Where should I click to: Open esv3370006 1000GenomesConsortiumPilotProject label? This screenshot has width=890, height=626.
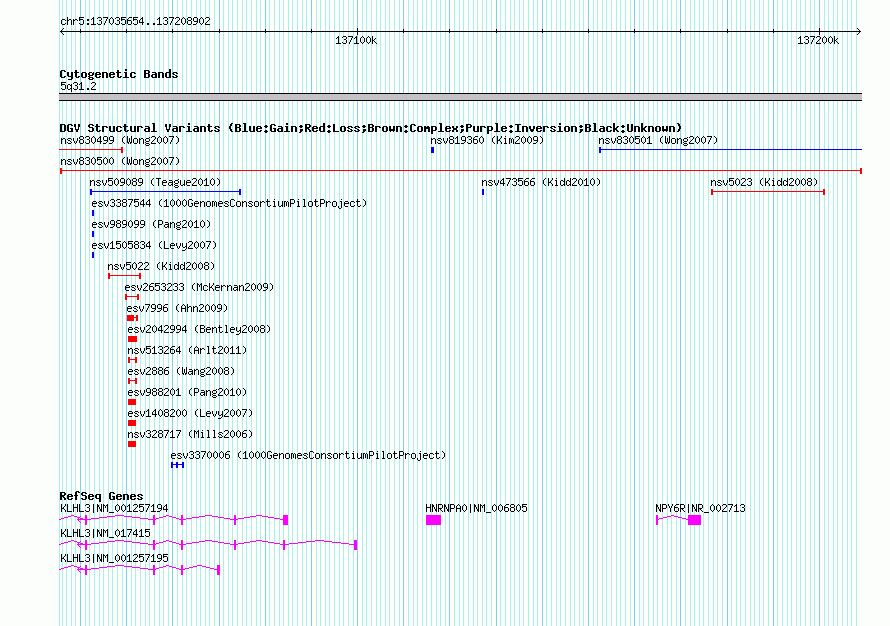point(308,455)
